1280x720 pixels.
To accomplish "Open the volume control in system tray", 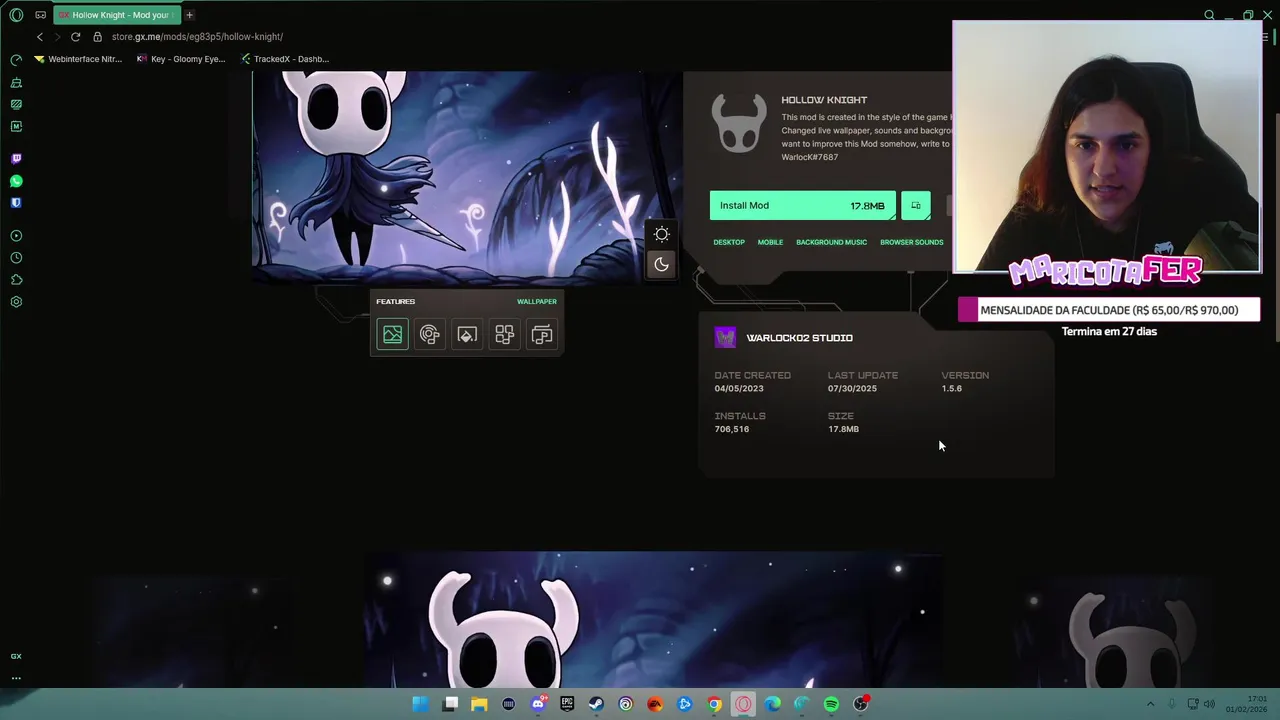I will click(1209, 704).
